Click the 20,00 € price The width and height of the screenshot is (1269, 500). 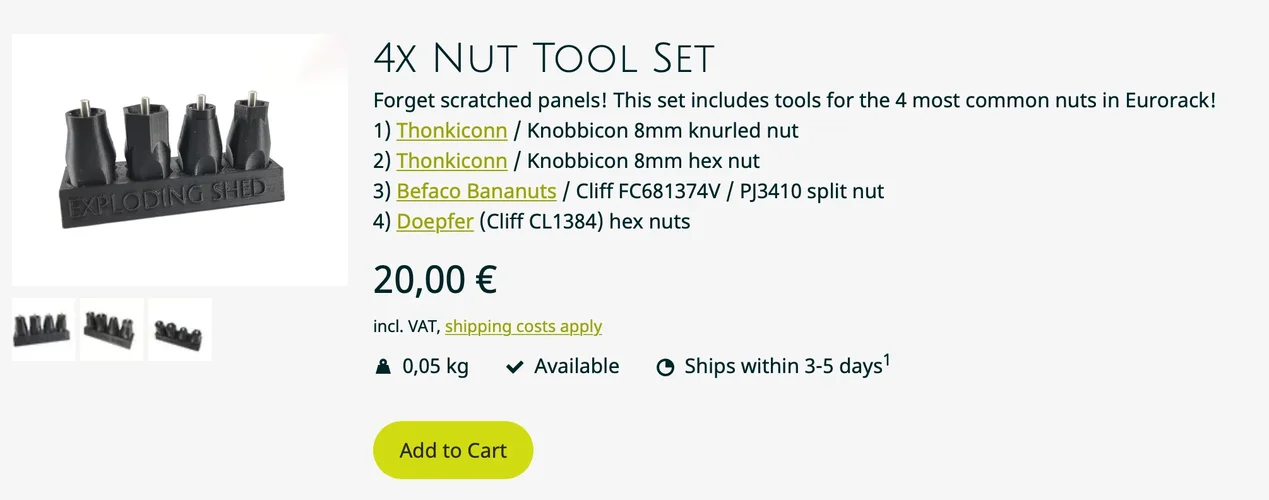click(x=435, y=280)
